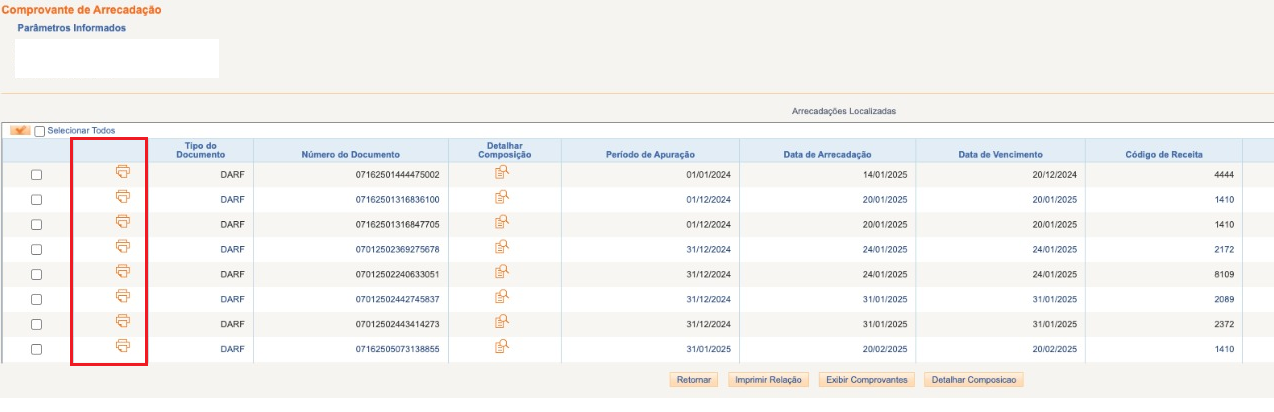The image size is (1274, 412).
Task: Check the Selecionar Todos checkbox
Action: click(40, 131)
